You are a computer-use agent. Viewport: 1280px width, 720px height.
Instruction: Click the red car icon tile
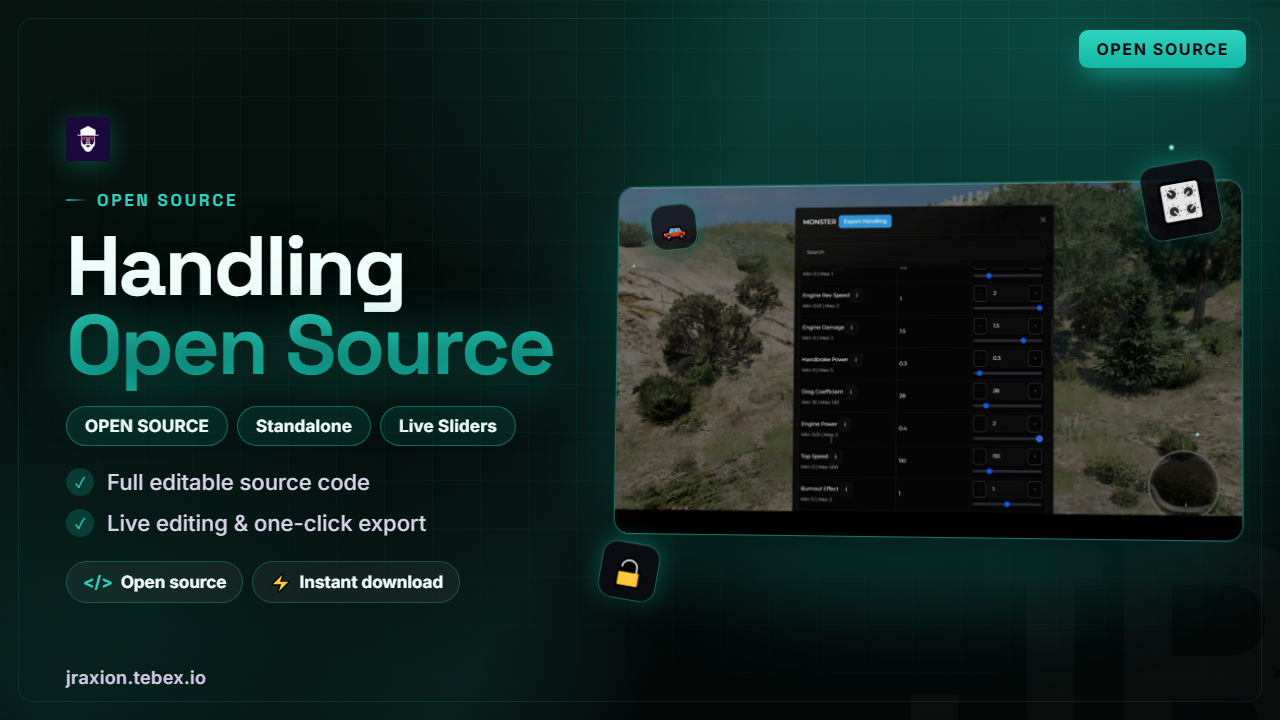tap(674, 228)
